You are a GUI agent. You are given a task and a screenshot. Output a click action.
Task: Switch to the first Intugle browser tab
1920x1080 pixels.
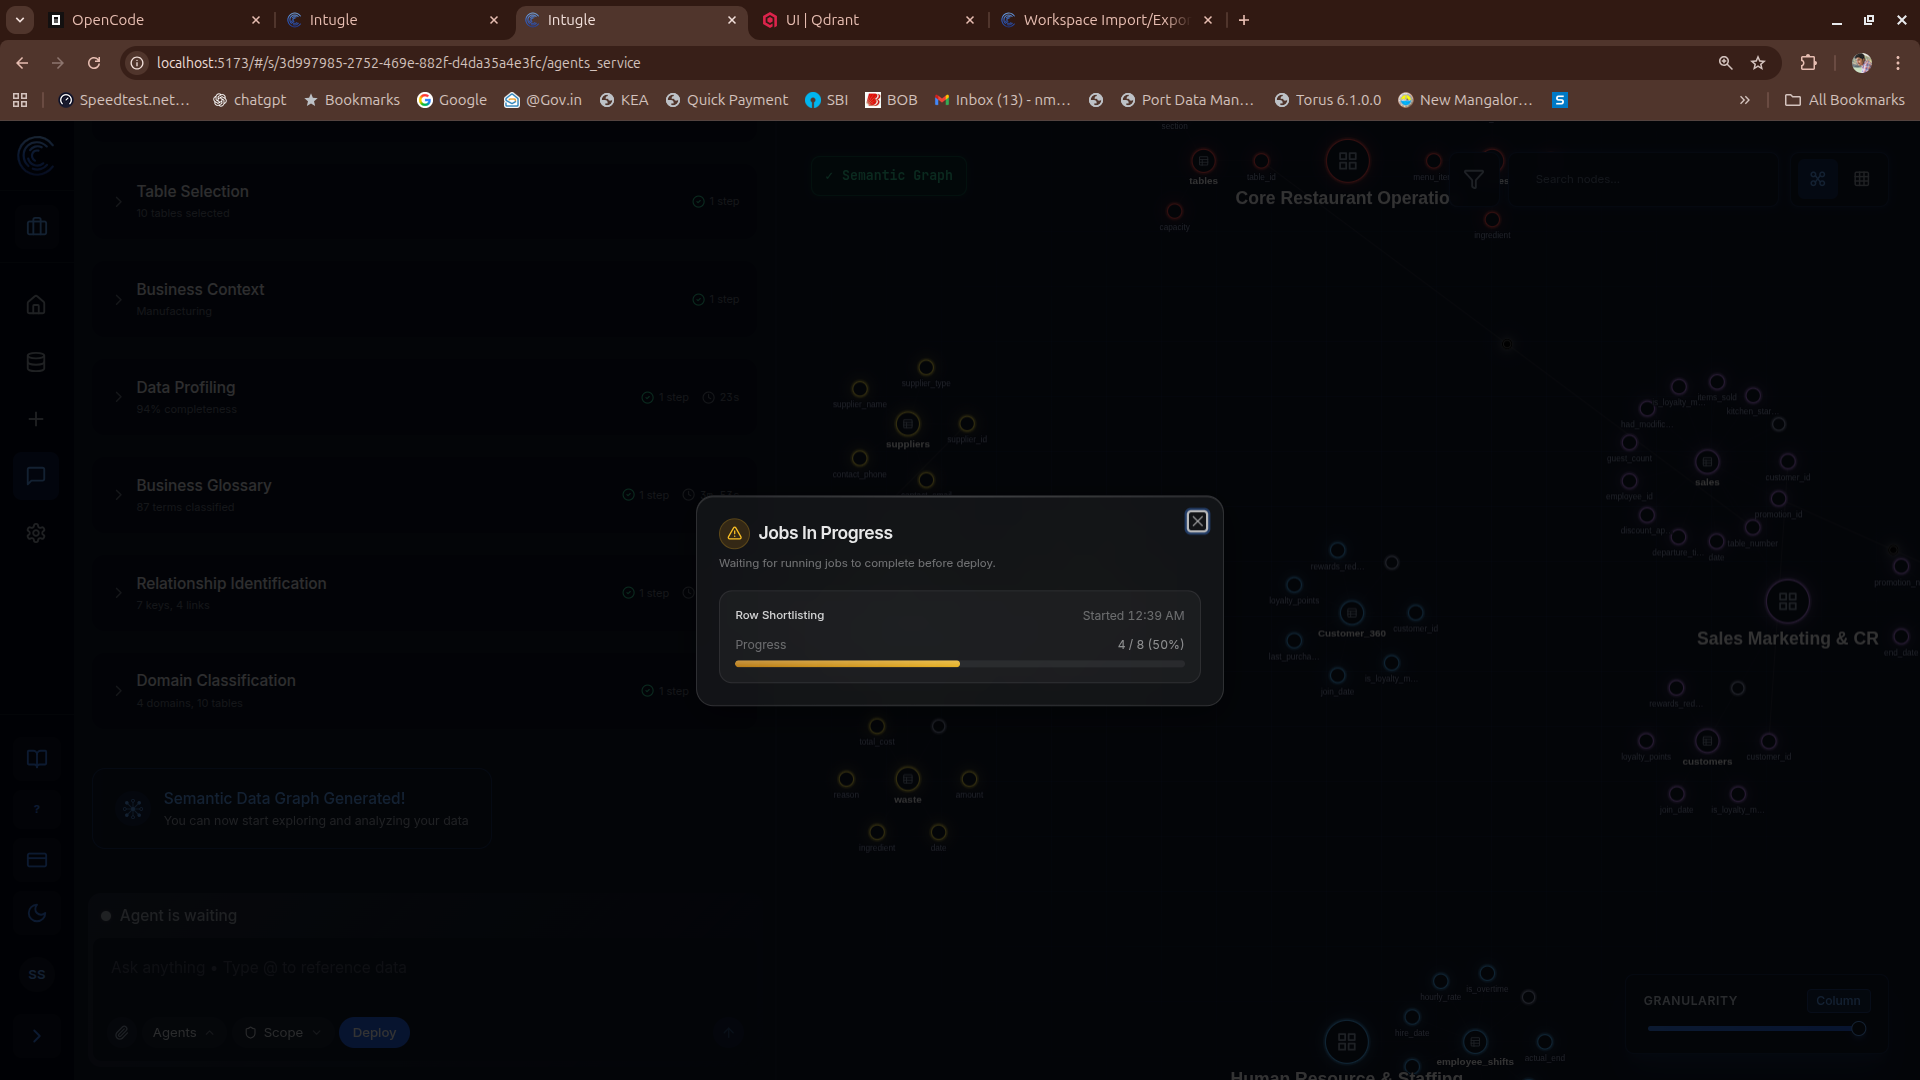pyautogui.click(x=393, y=20)
